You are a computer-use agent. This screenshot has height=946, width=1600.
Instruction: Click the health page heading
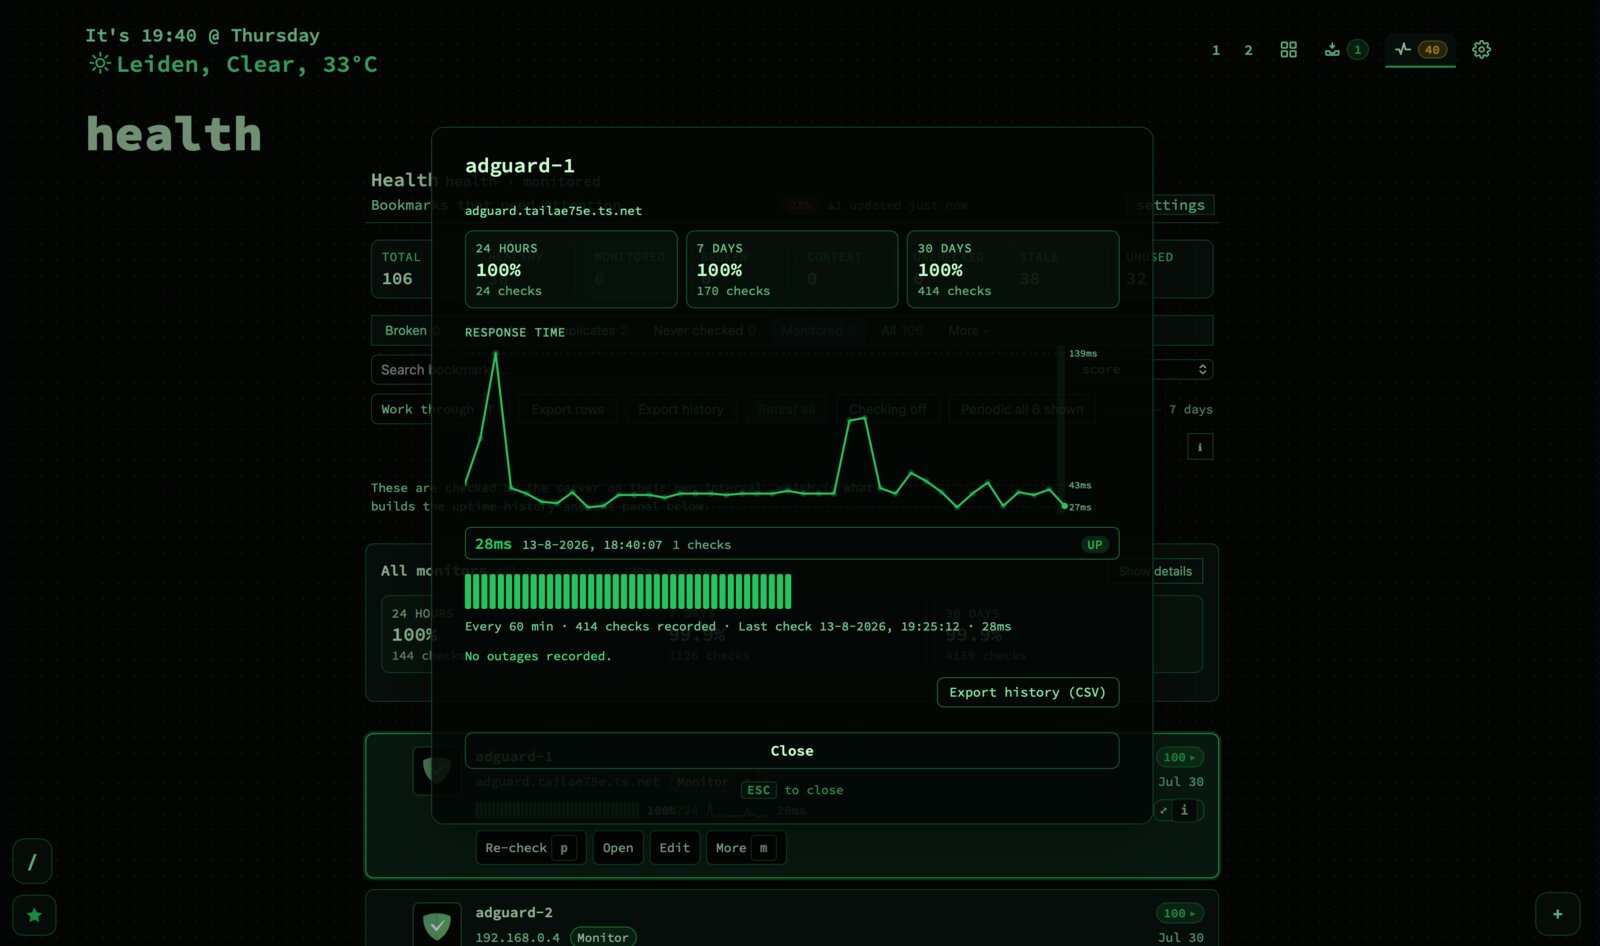pos(174,134)
